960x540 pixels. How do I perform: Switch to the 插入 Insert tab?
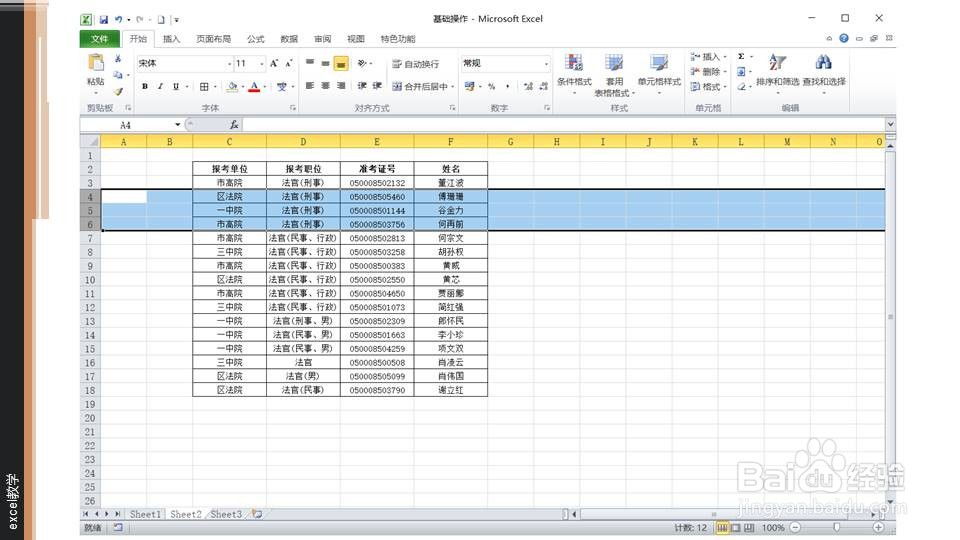(x=171, y=39)
